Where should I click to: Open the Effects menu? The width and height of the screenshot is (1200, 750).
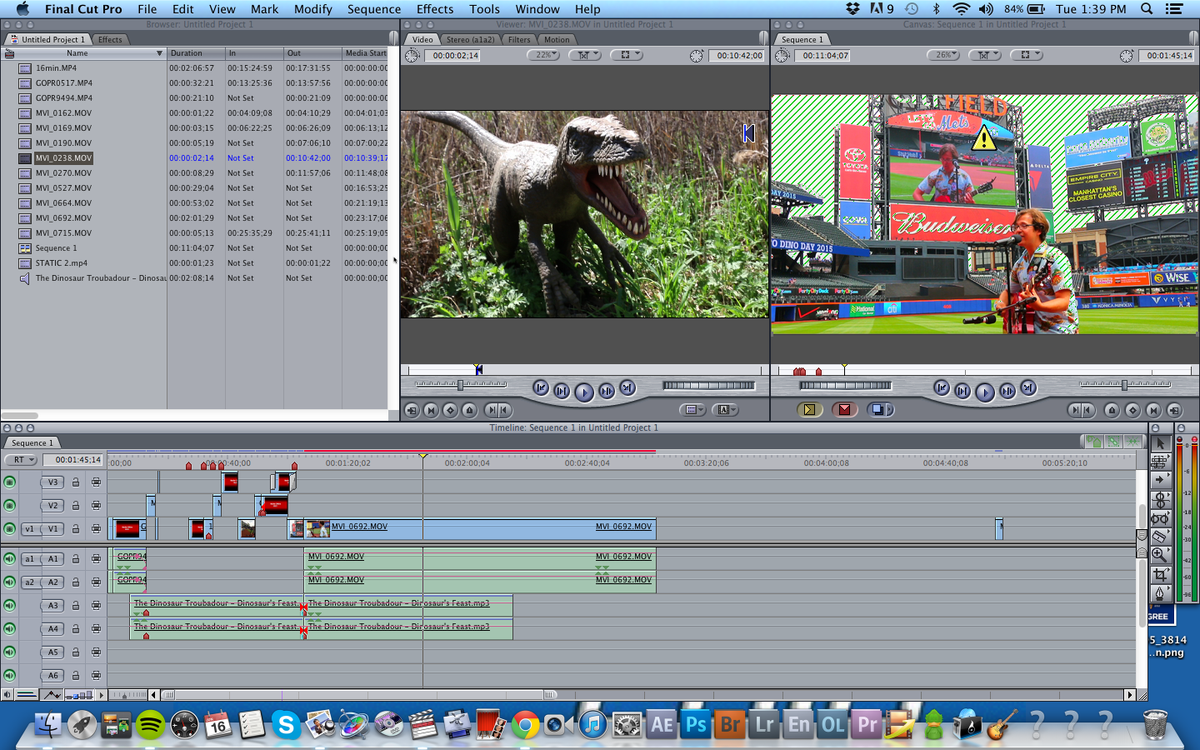tap(435, 9)
